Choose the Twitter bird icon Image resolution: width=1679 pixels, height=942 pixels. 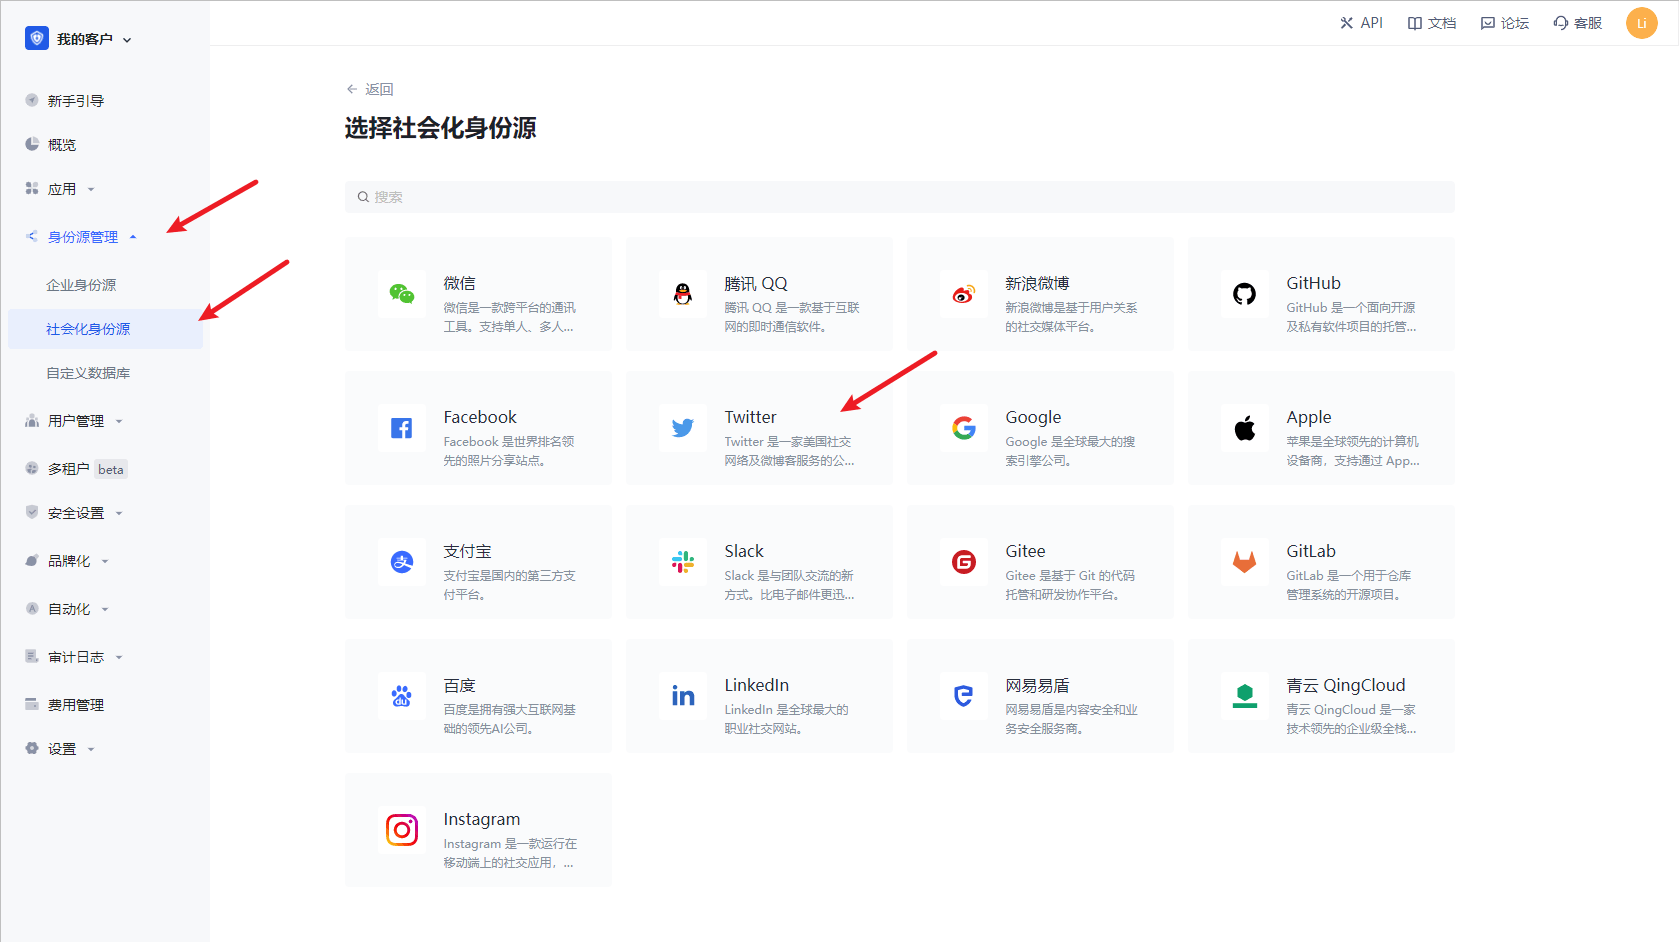click(683, 428)
